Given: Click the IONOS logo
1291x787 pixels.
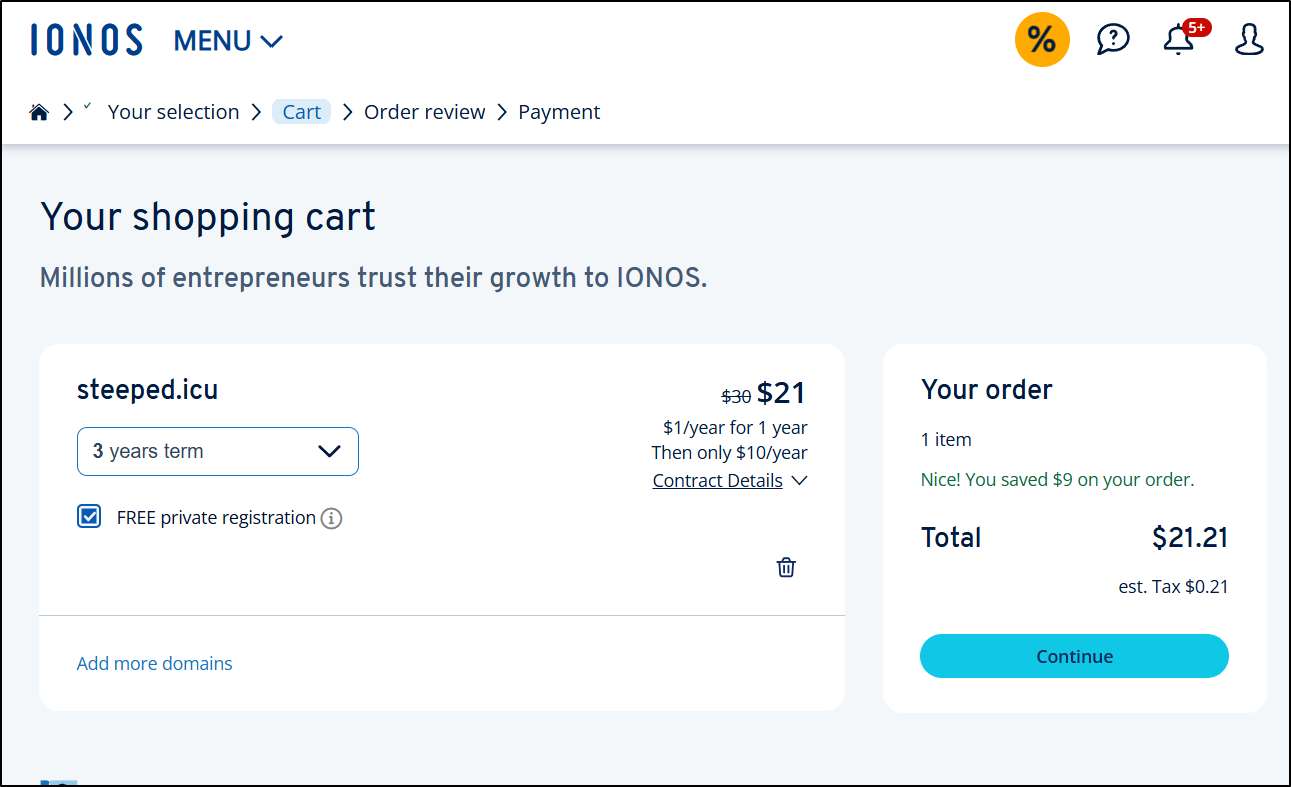Looking at the screenshot, I should click(x=87, y=40).
